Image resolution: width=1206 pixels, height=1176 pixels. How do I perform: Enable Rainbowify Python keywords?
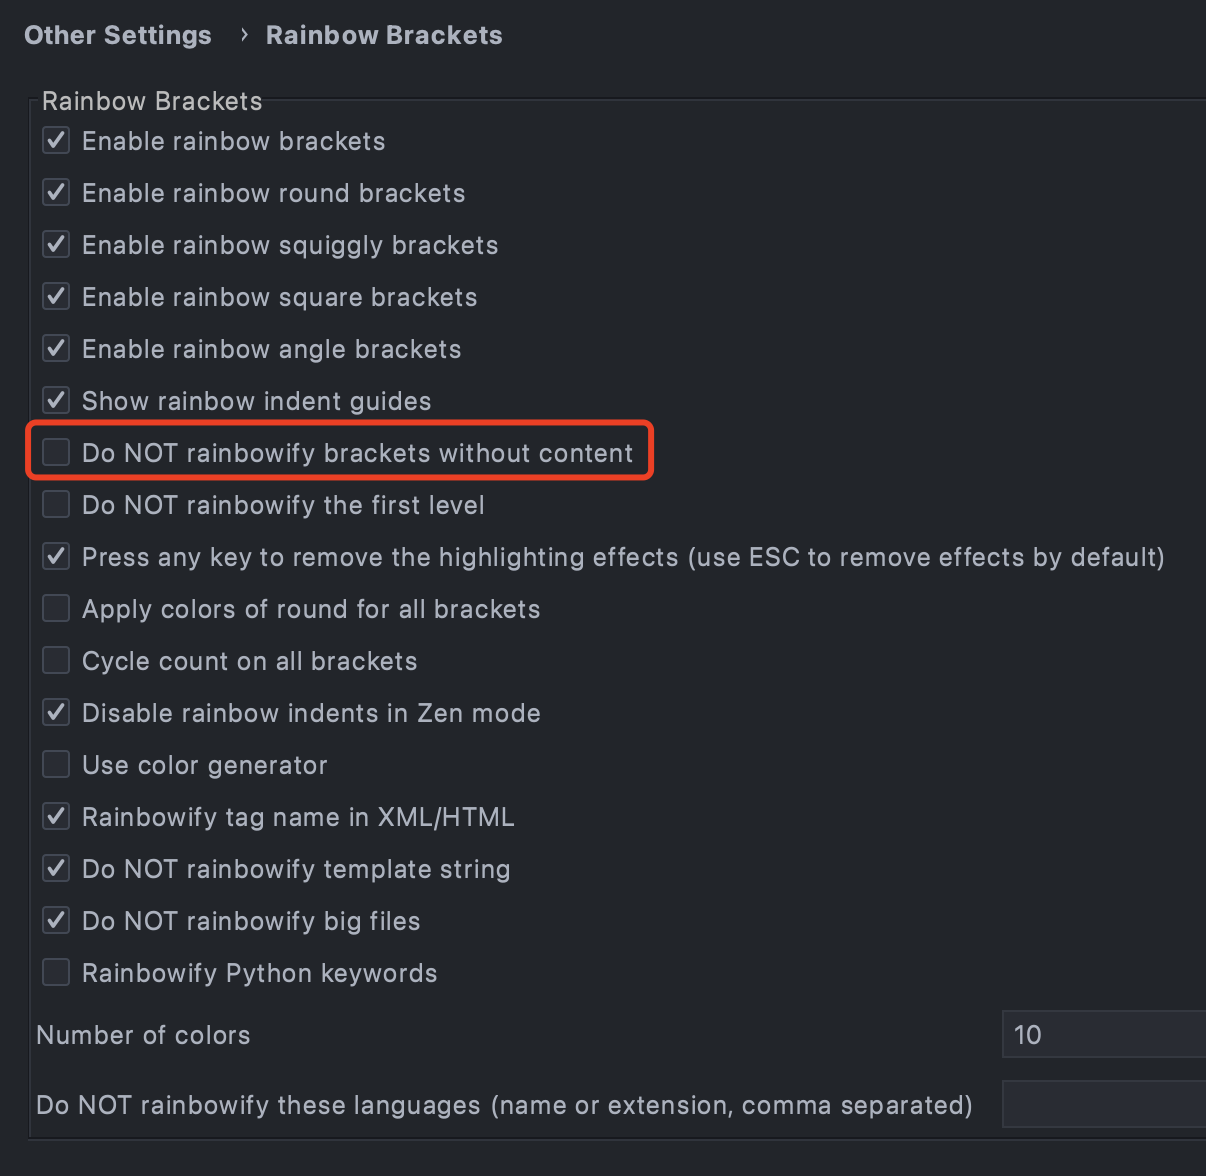tap(56, 972)
